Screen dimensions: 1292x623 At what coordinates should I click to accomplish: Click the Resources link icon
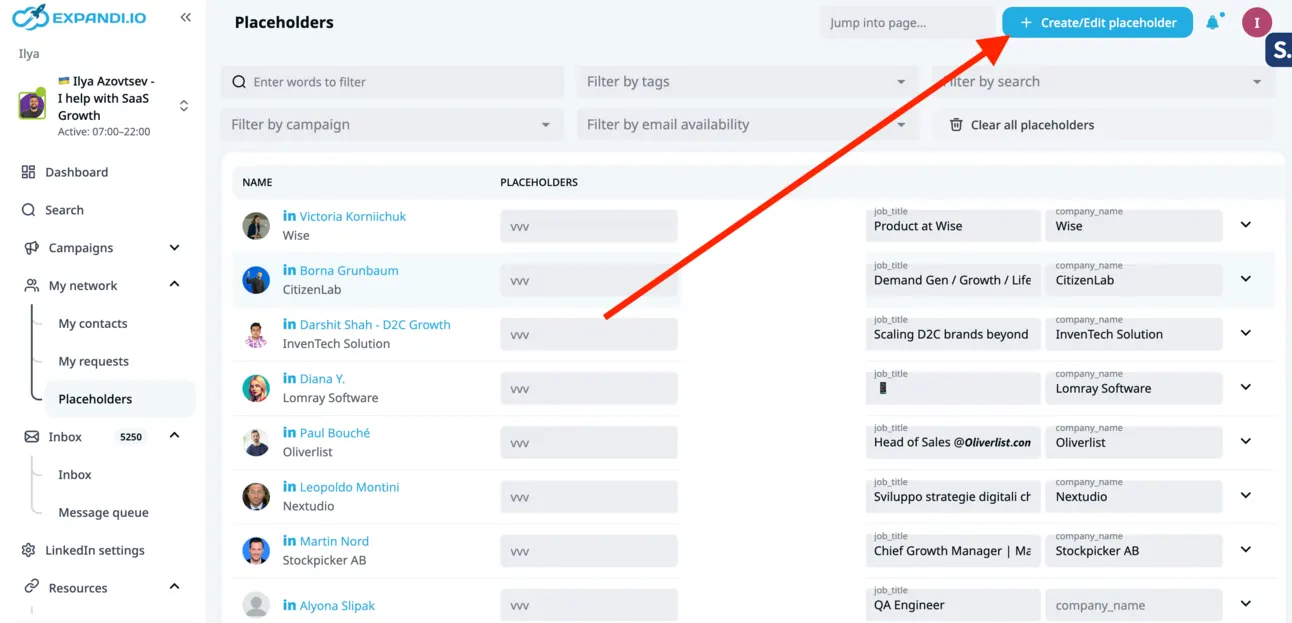tap(32, 588)
